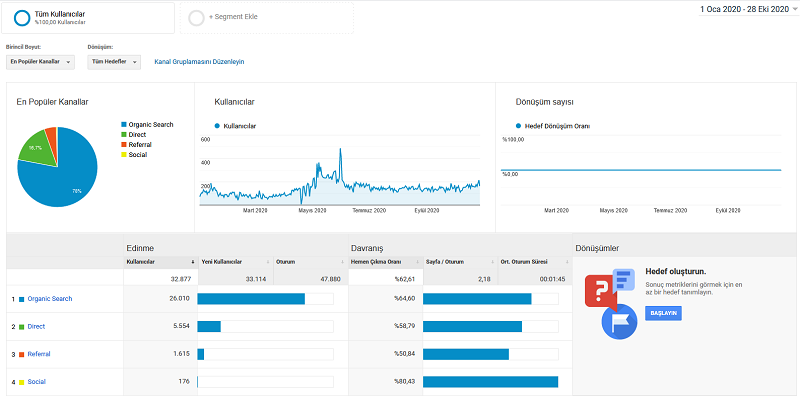The height and width of the screenshot is (396, 800).
Task: Click the BAŞLAYIN button
Action: coord(663,313)
